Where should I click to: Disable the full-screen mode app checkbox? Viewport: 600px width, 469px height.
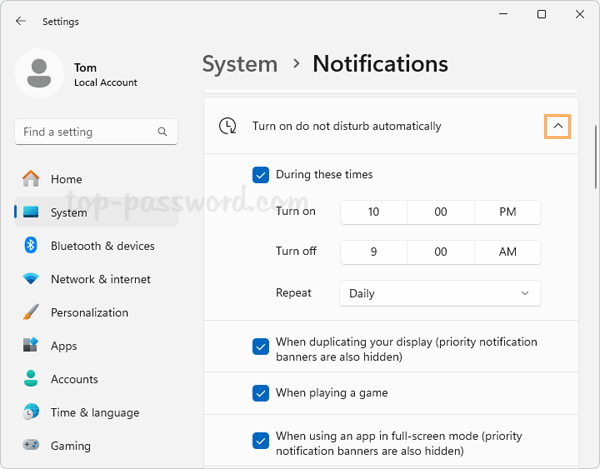pyautogui.click(x=261, y=441)
